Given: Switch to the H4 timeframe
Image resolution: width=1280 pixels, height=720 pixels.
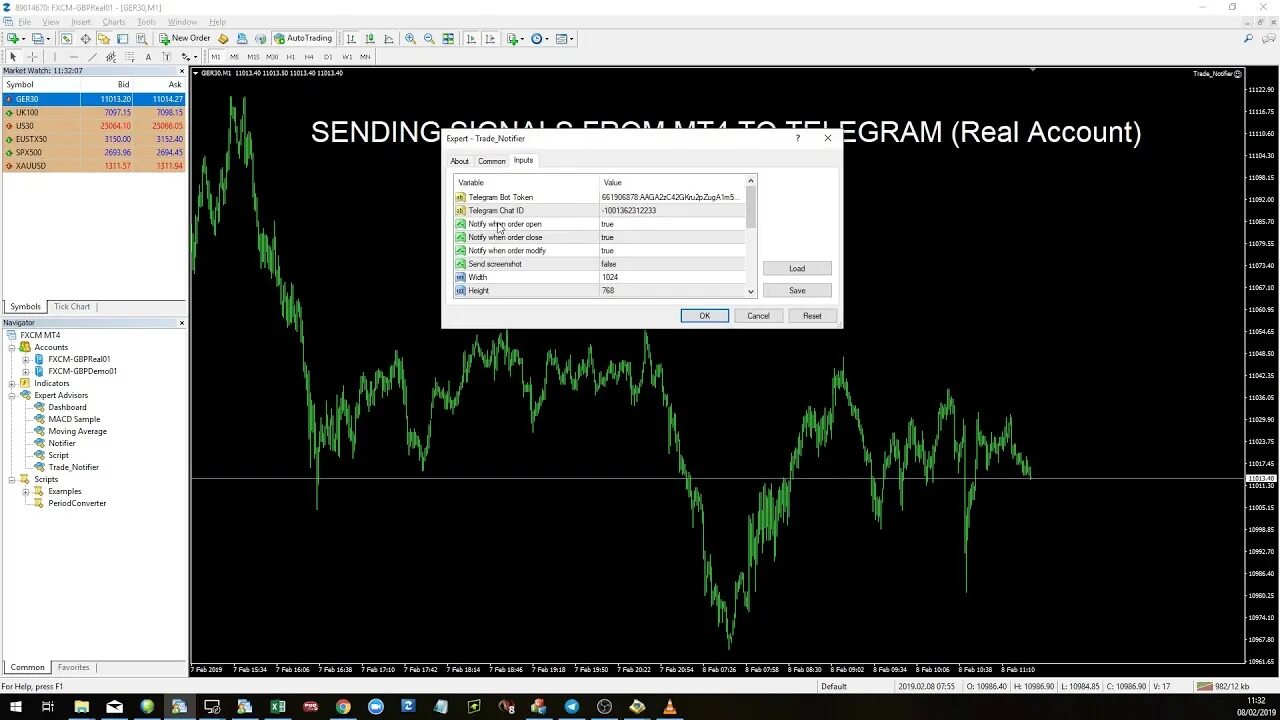Looking at the screenshot, I should (309, 56).
